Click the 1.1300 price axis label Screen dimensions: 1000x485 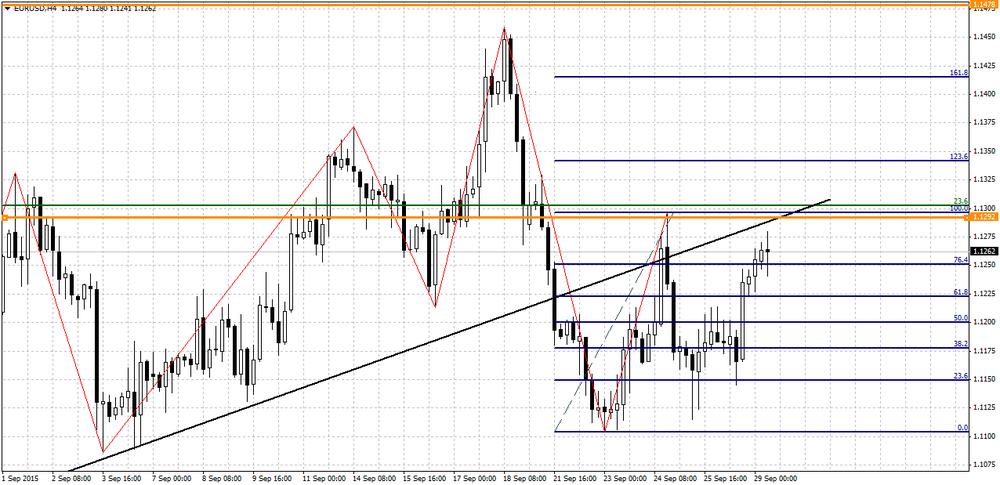983,208
